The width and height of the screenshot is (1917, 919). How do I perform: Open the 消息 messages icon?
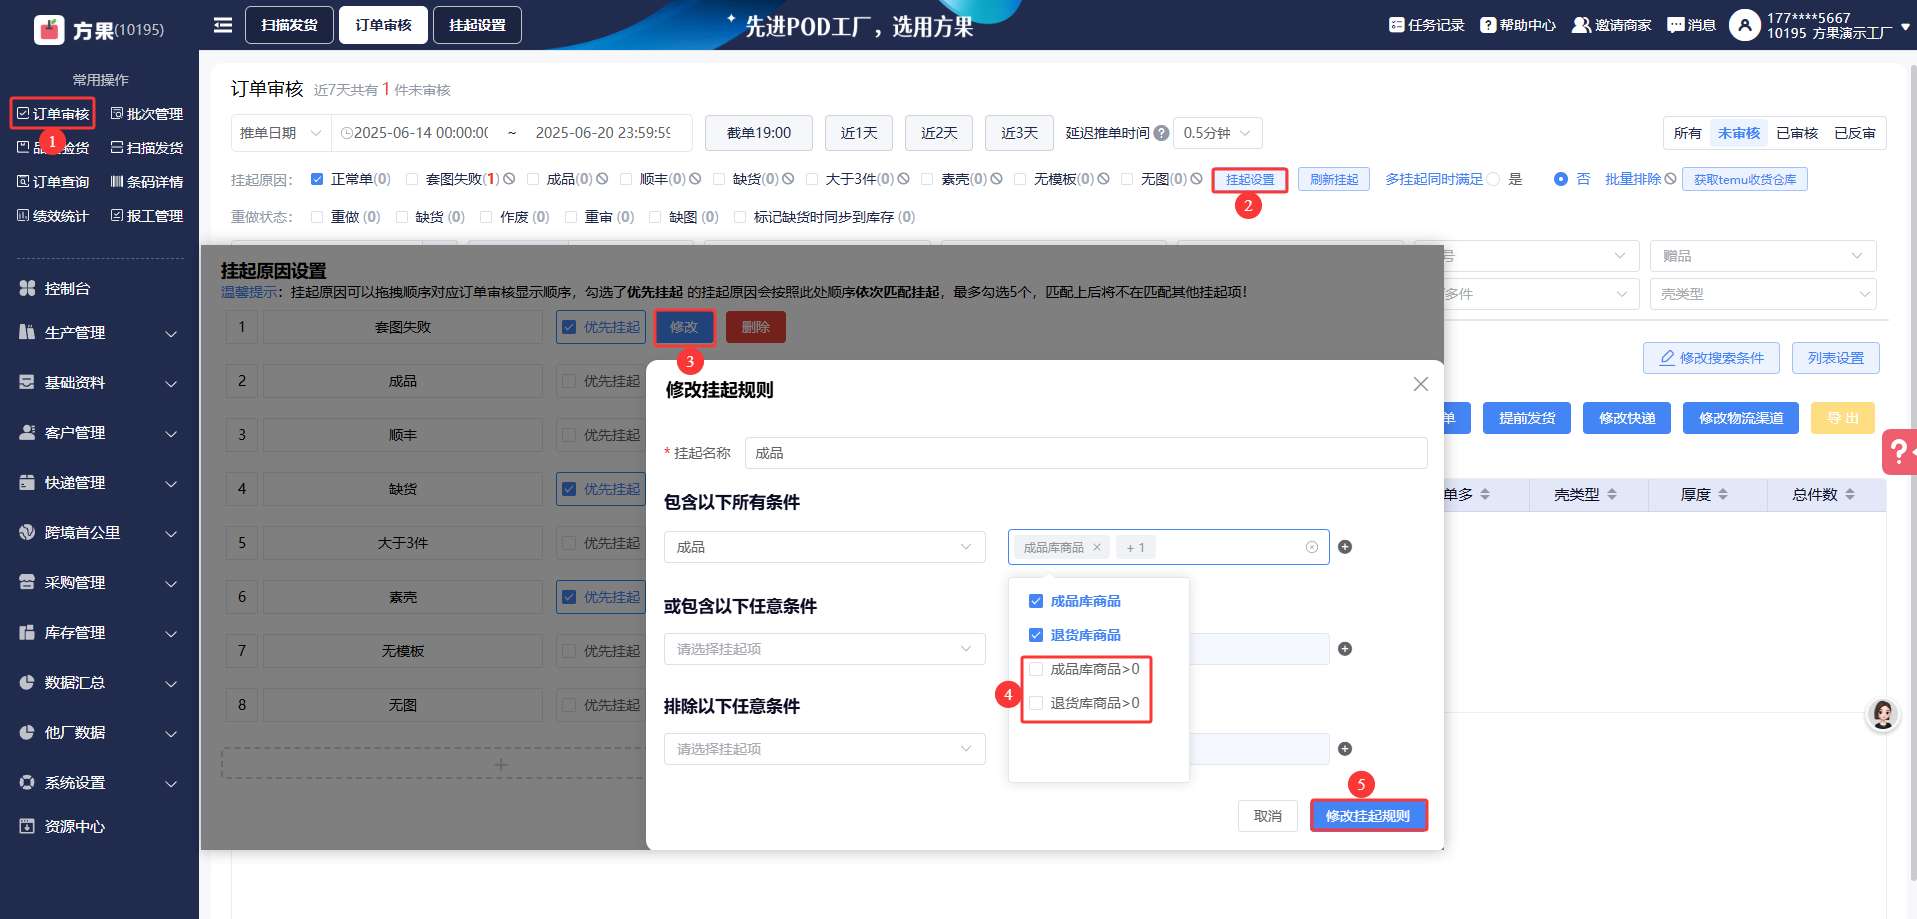pos(1675,25)
